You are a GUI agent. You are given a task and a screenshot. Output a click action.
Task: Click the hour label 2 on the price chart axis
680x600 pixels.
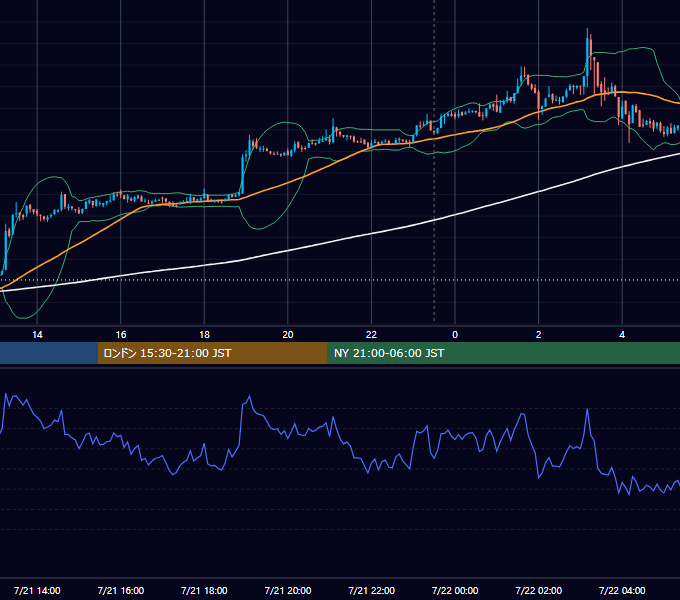539,335
